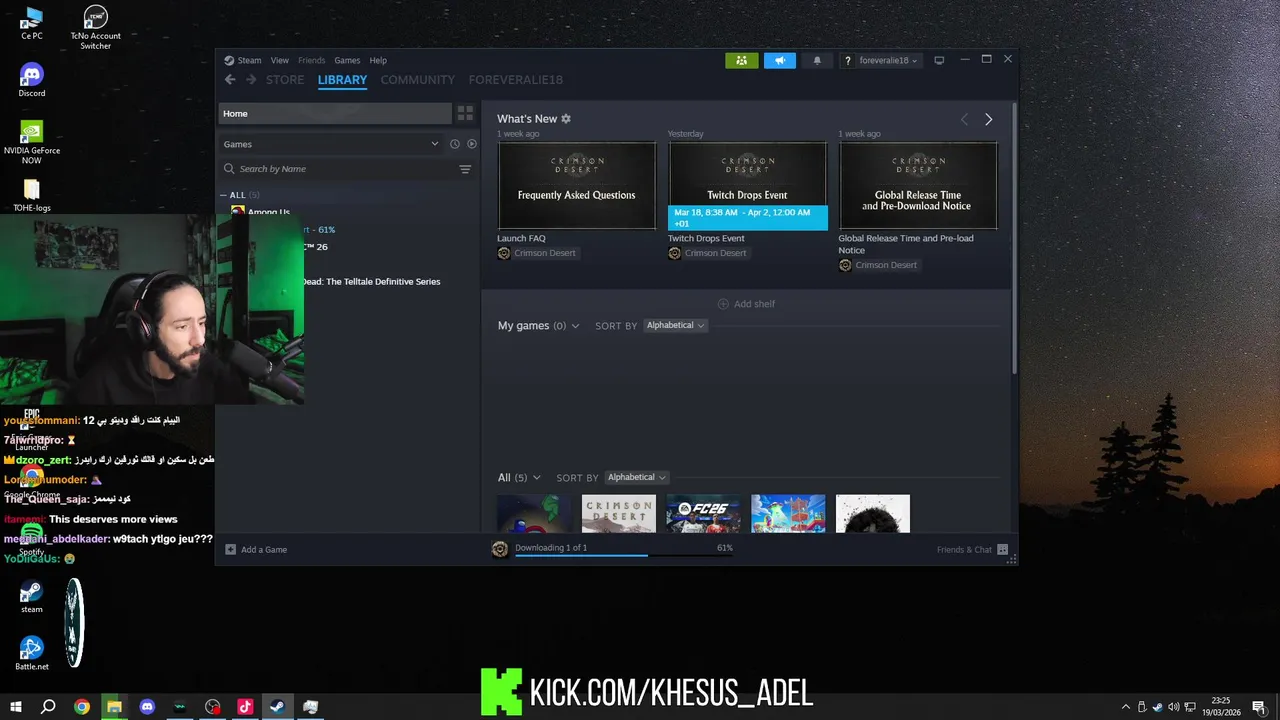Screen dimensions: 1280x720
Task: Toggle sort by recent activity clock icon
Action: (454, 144)
